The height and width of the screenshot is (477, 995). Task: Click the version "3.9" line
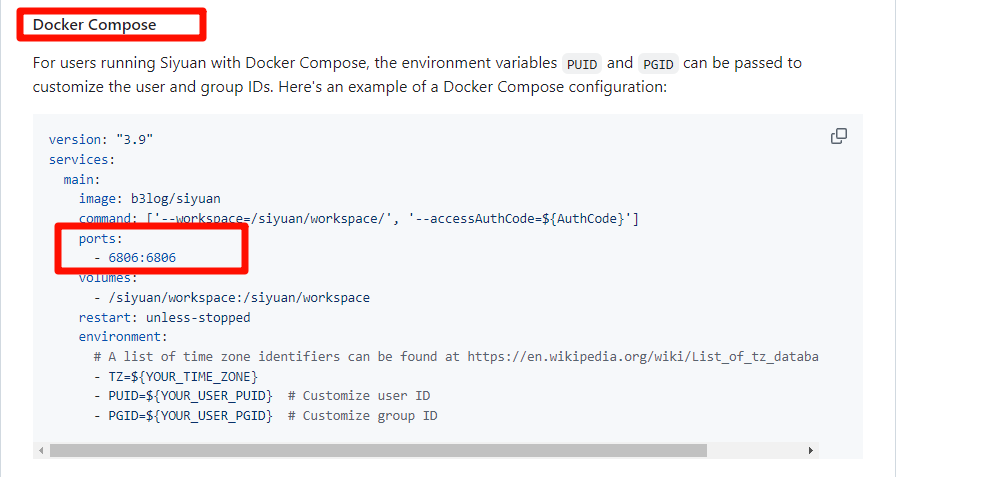coord(100,140)
